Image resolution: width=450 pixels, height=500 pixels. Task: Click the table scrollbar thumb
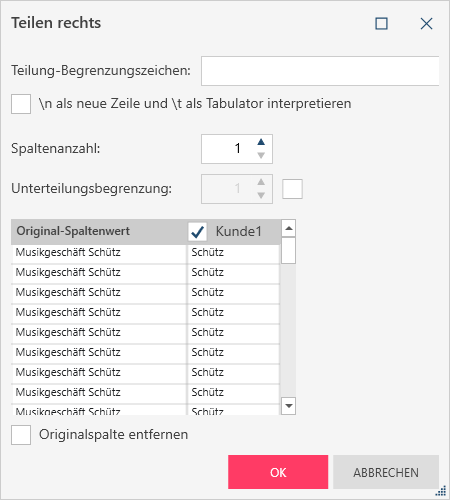pos(289,251)
